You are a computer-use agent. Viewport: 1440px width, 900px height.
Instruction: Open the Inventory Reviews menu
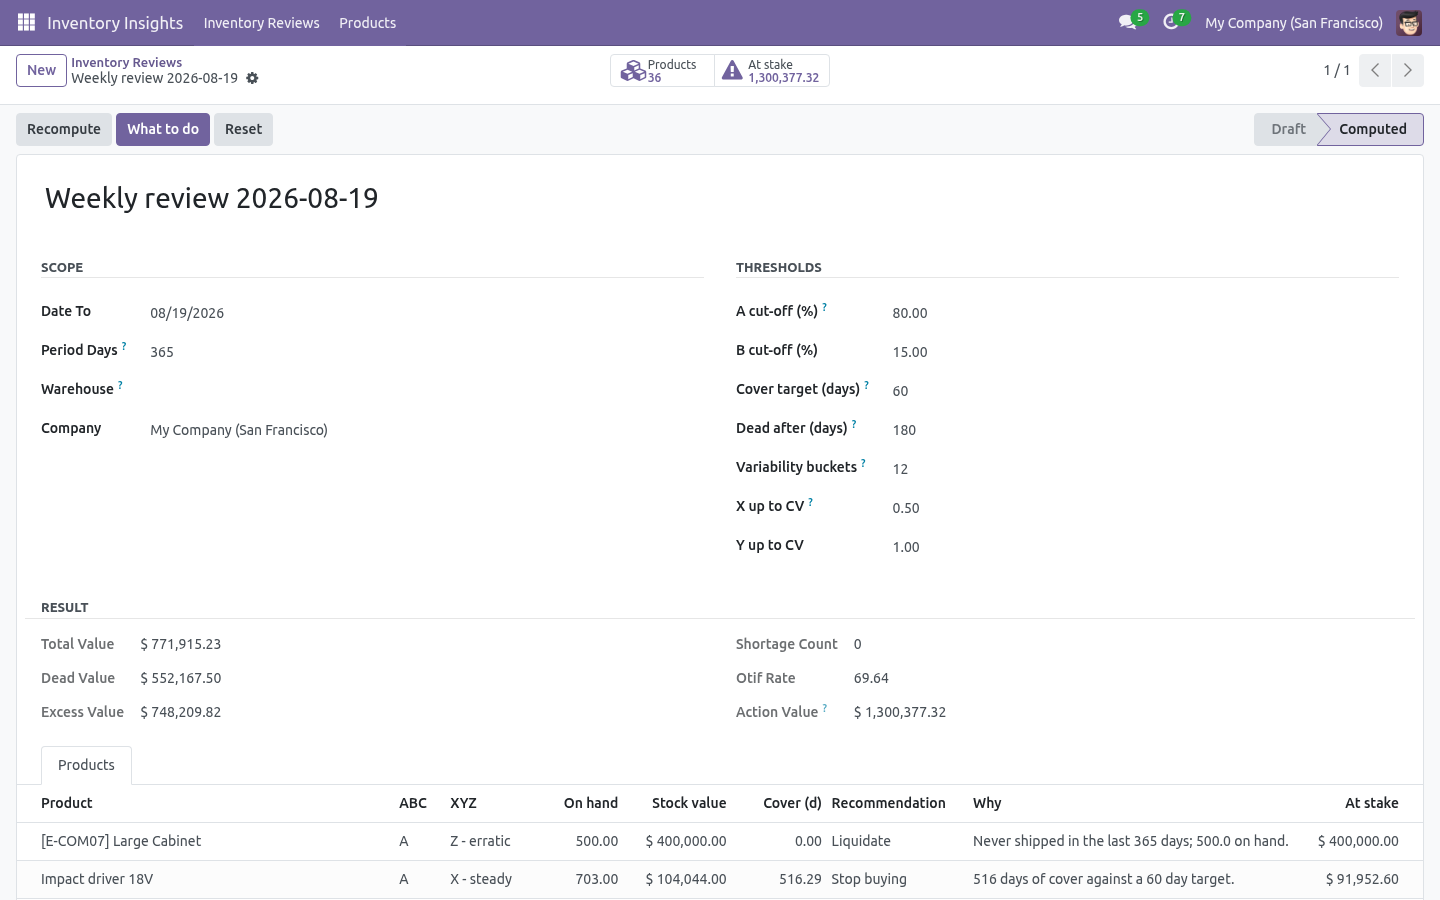coord(261,22)
